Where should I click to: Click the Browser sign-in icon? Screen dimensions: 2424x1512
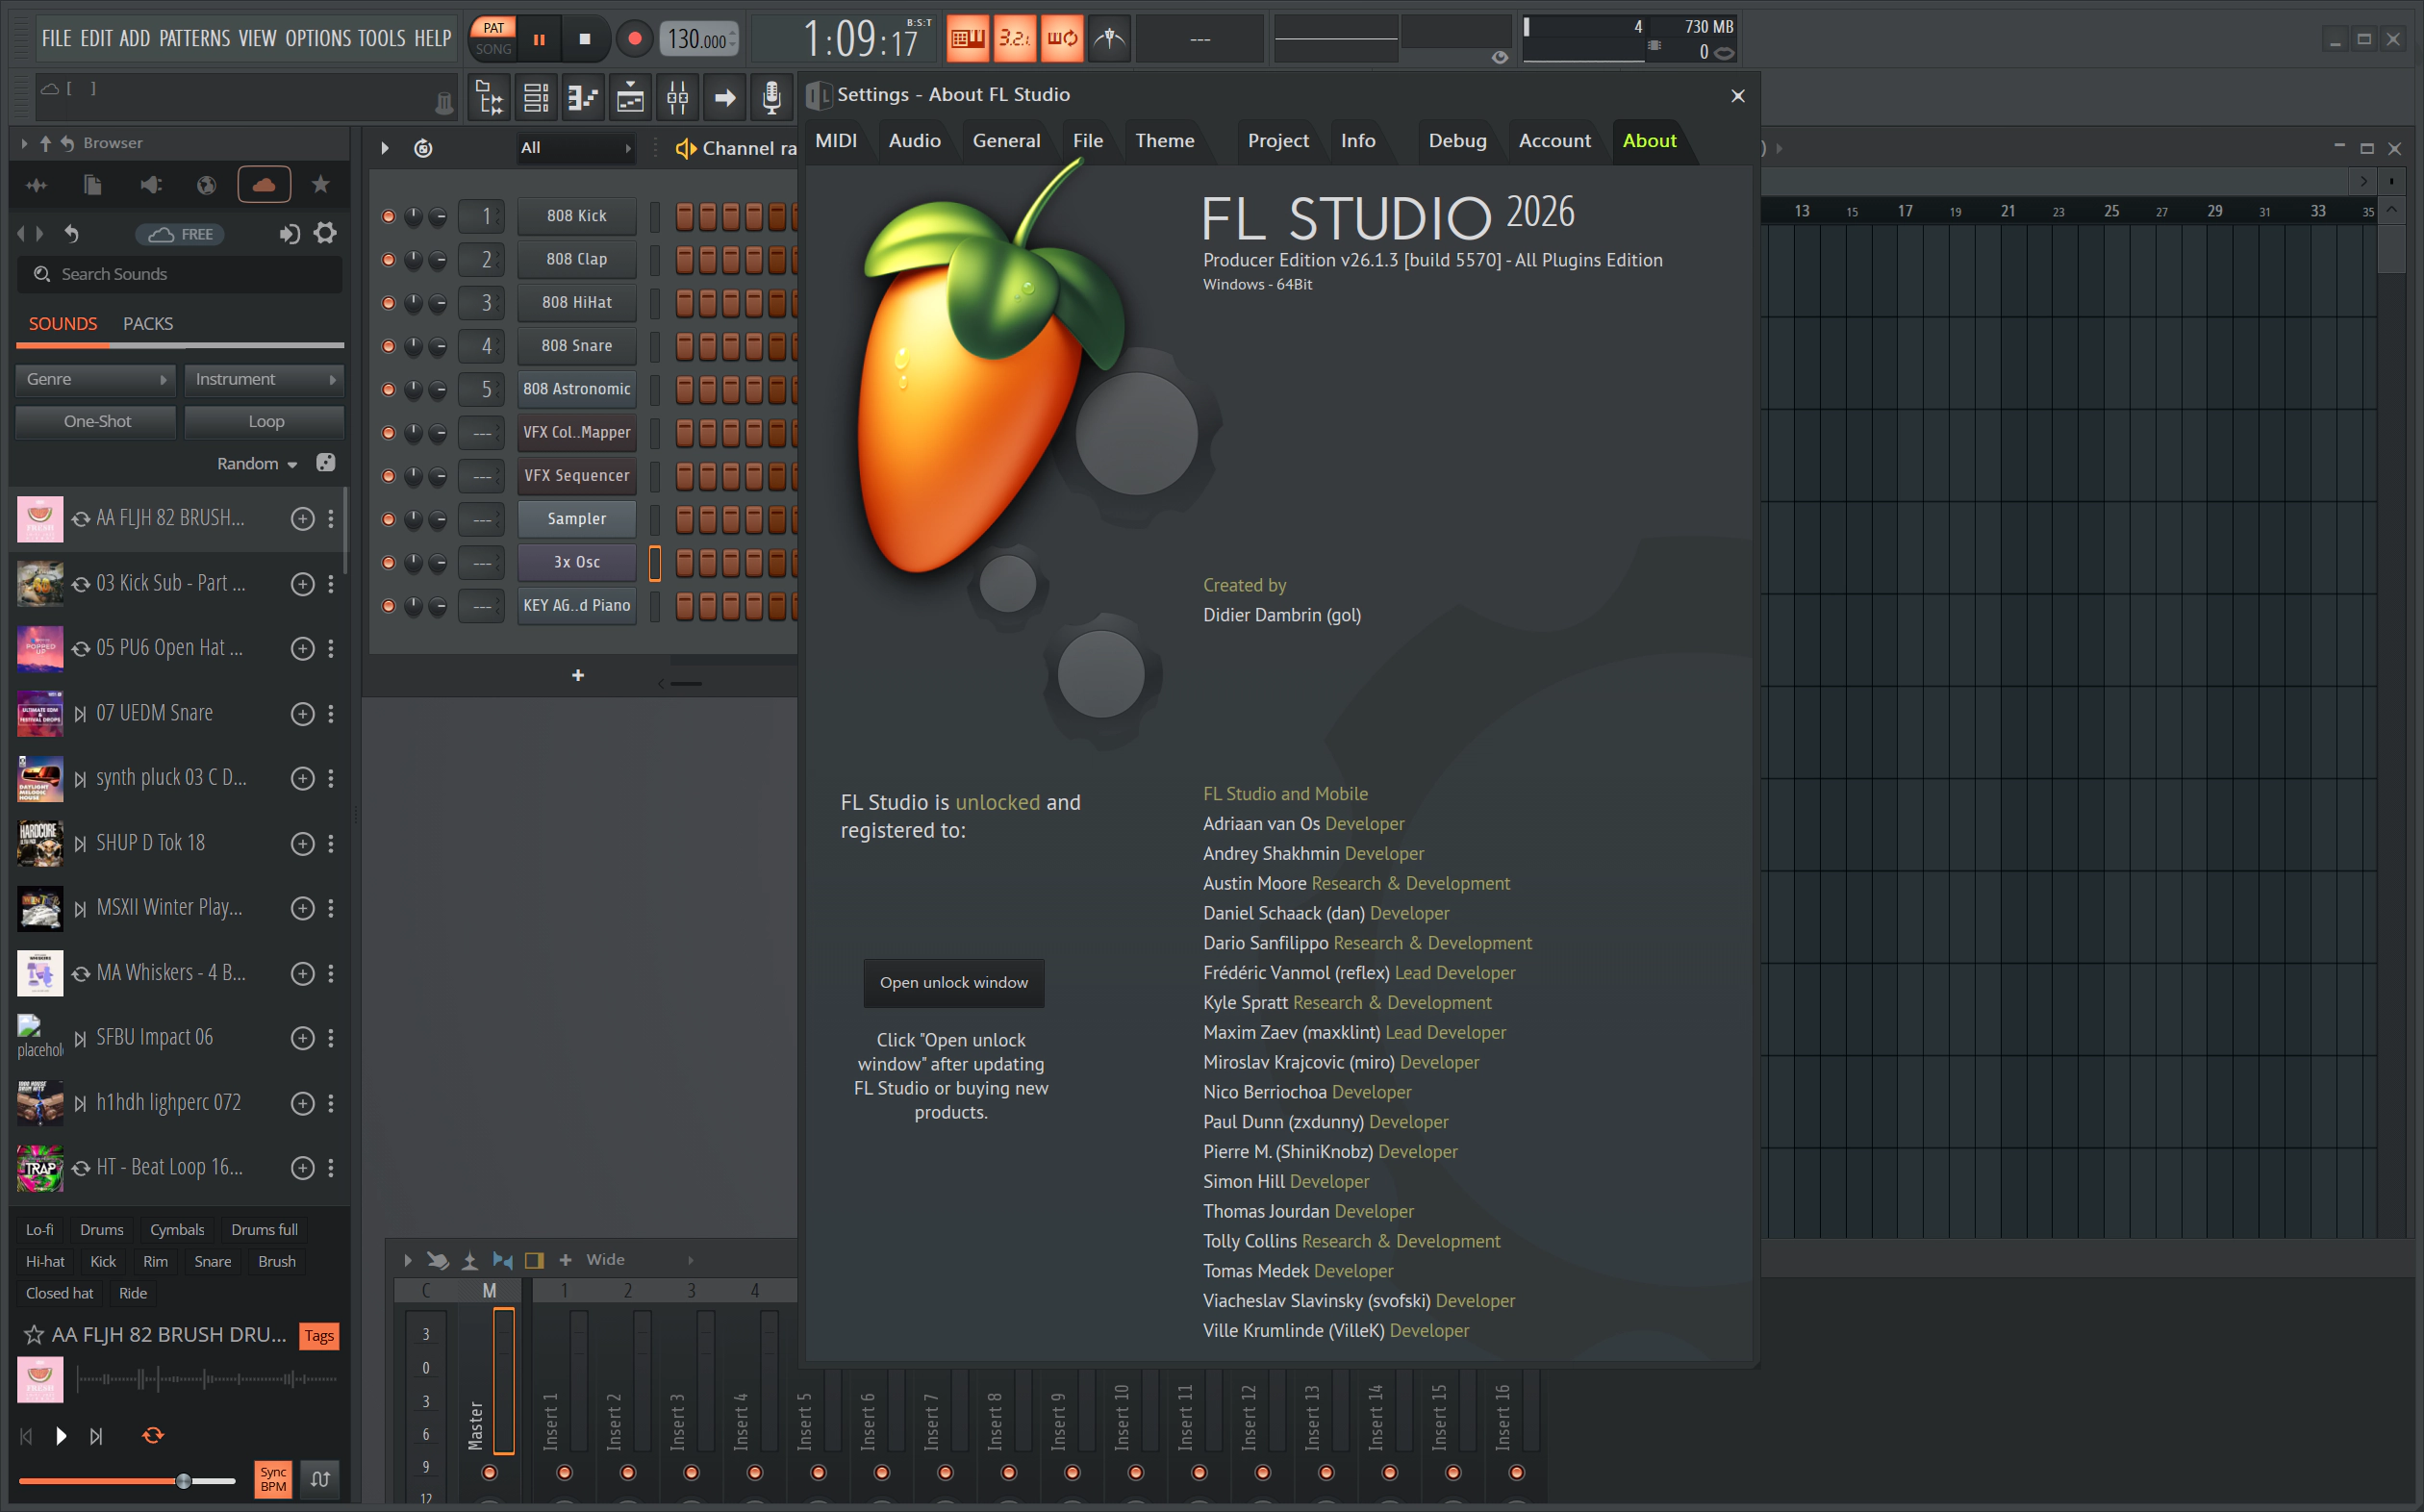[x=289, y=234]
